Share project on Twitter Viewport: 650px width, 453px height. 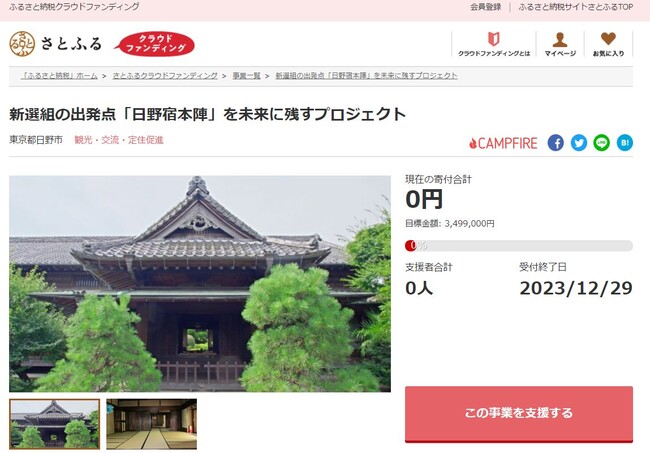tap(579, 143)
